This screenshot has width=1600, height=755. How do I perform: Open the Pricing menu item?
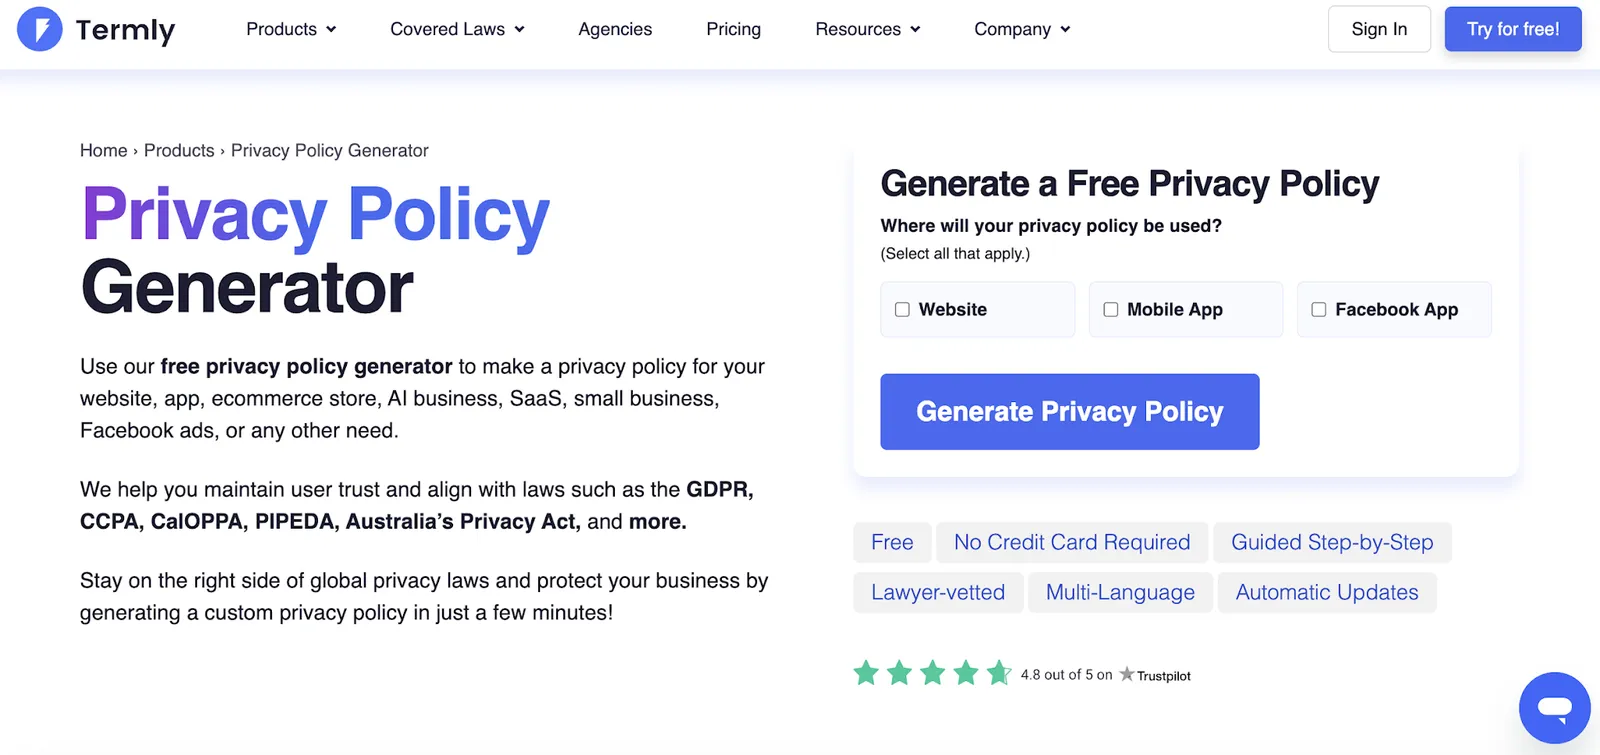pyautogui.click(x=733, y=29)
